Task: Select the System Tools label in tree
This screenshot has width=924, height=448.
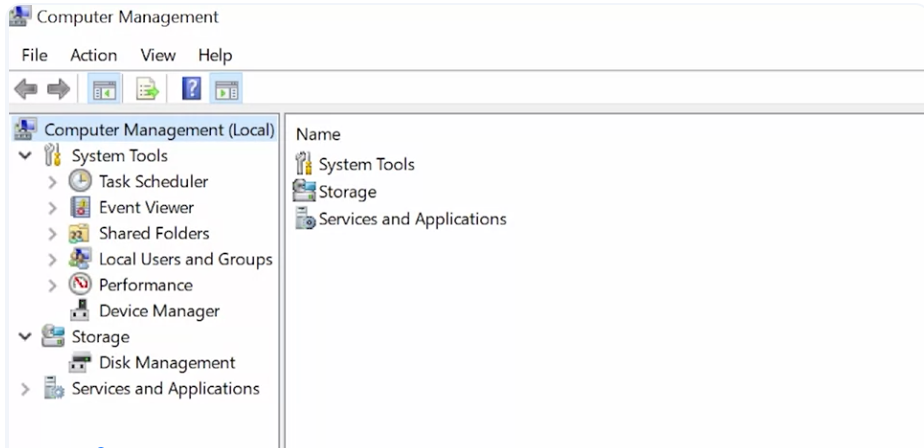Action: (x=120, y=156)
